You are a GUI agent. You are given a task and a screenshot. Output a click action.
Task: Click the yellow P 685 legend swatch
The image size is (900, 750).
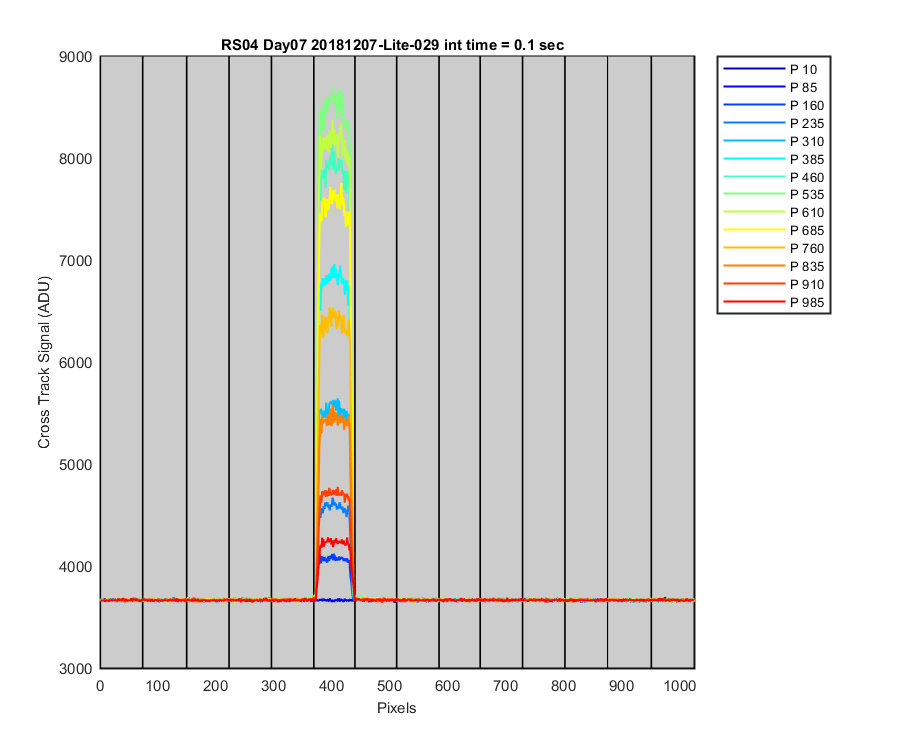[754, 230]
